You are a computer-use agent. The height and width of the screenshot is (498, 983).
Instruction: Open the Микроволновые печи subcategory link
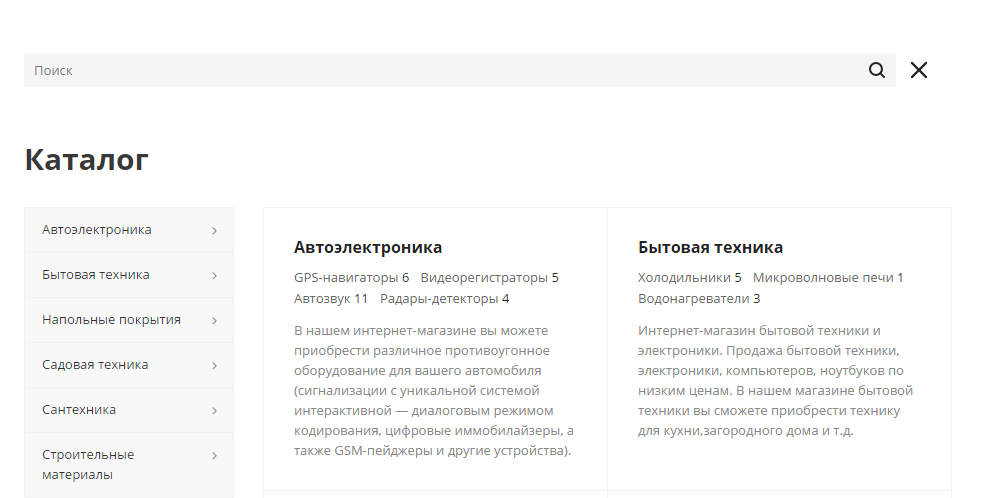(x=823, y=277)
